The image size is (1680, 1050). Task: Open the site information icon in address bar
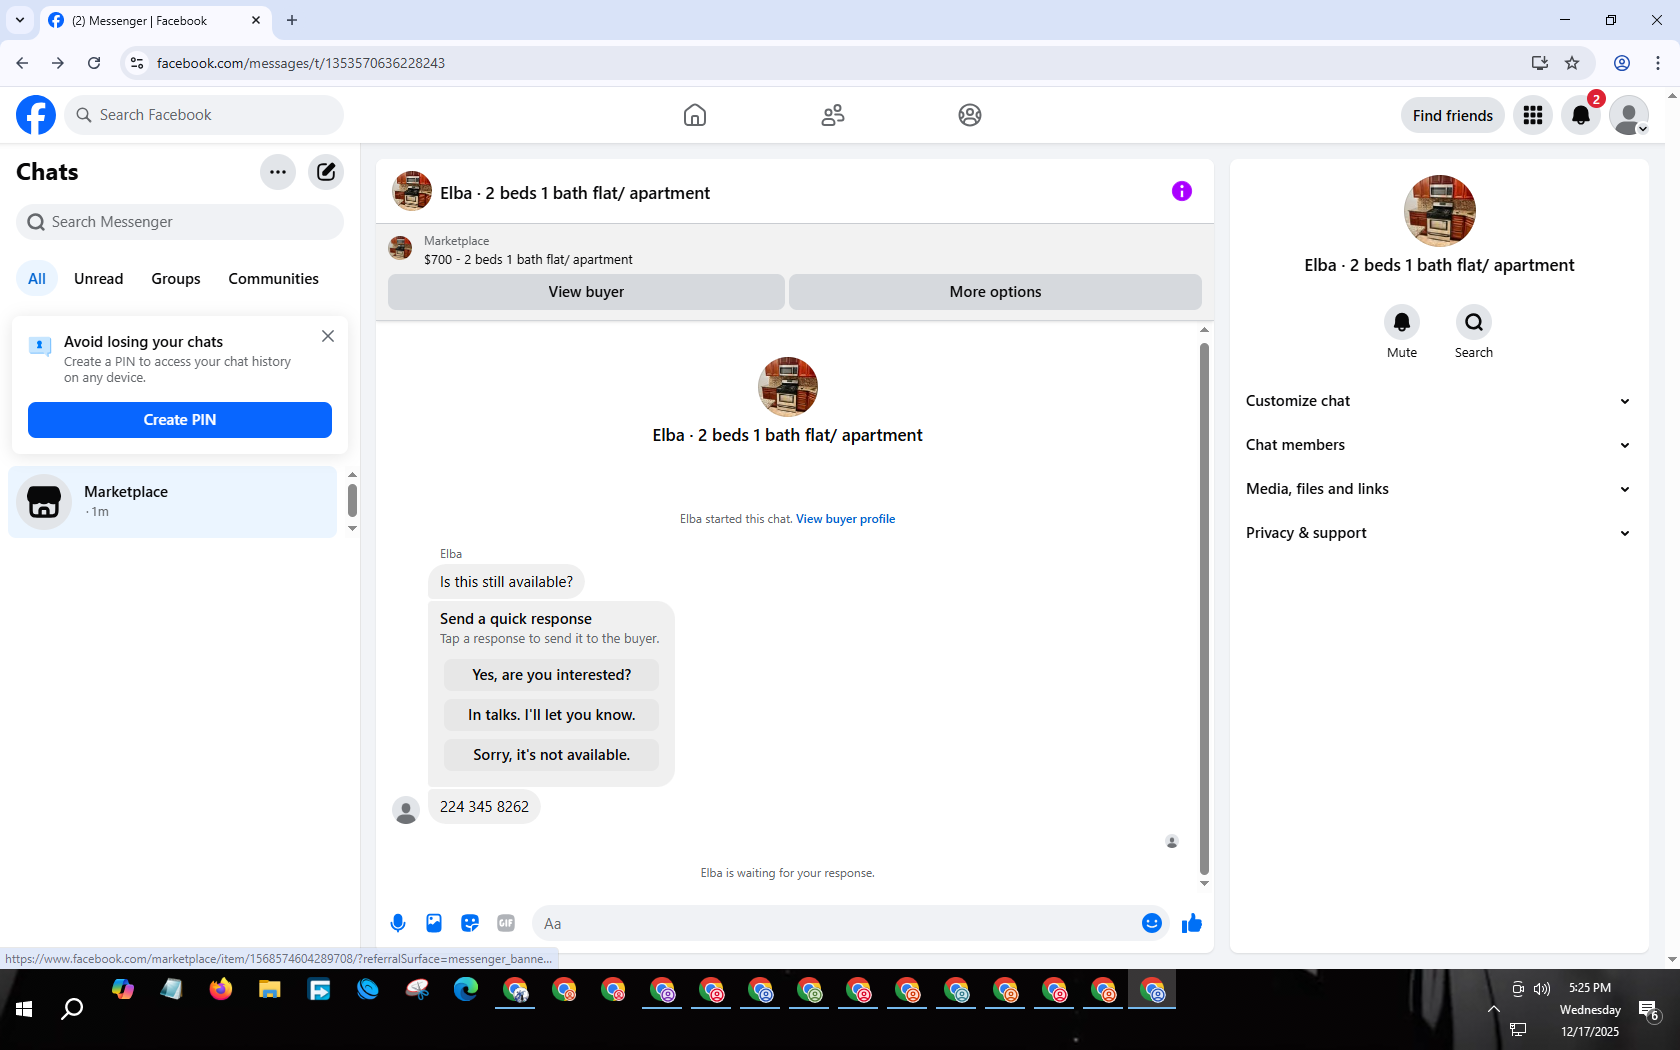[137, 63]
